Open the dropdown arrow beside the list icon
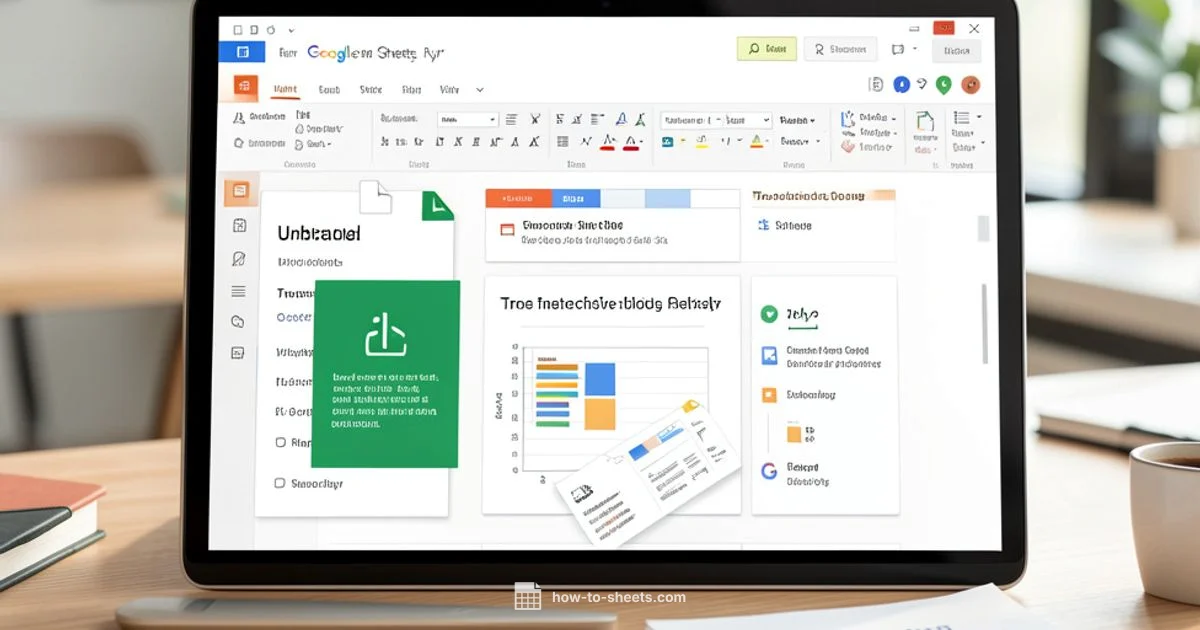Image resolution: width=1200 pixels, height=630 pixels. 979,118
